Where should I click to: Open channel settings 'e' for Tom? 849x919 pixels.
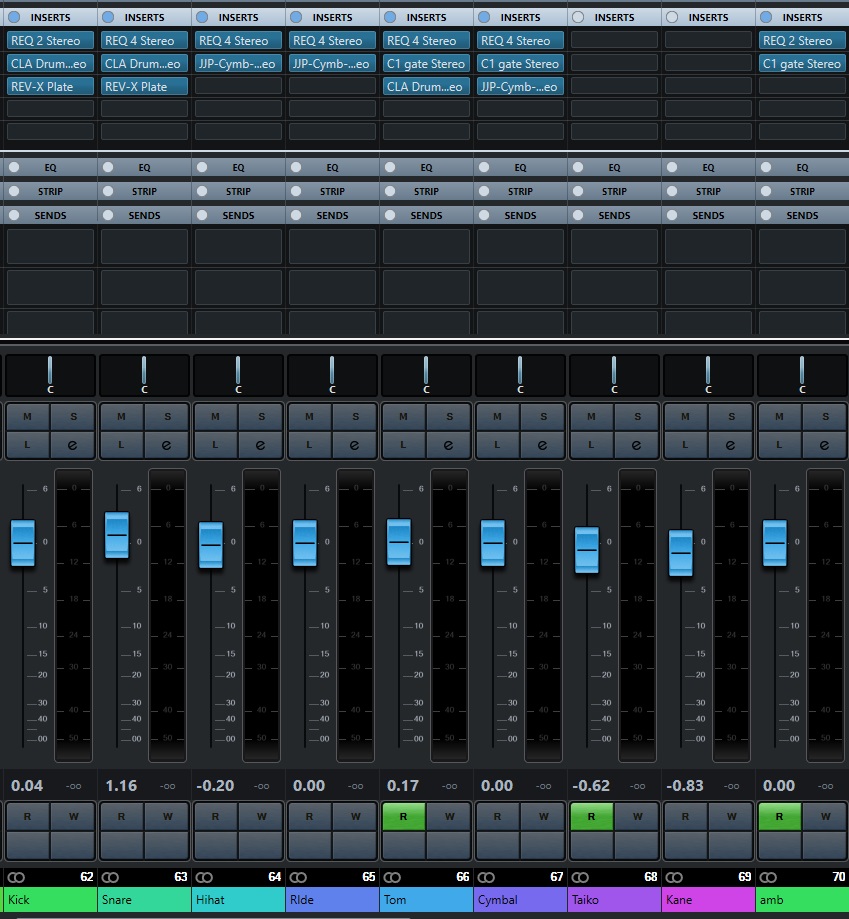(x=449, y=445)
